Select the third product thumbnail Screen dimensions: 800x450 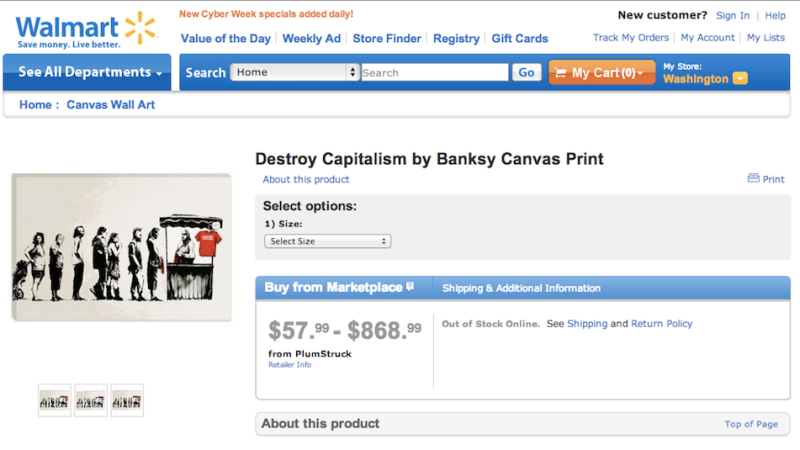[x=127, y=400]
